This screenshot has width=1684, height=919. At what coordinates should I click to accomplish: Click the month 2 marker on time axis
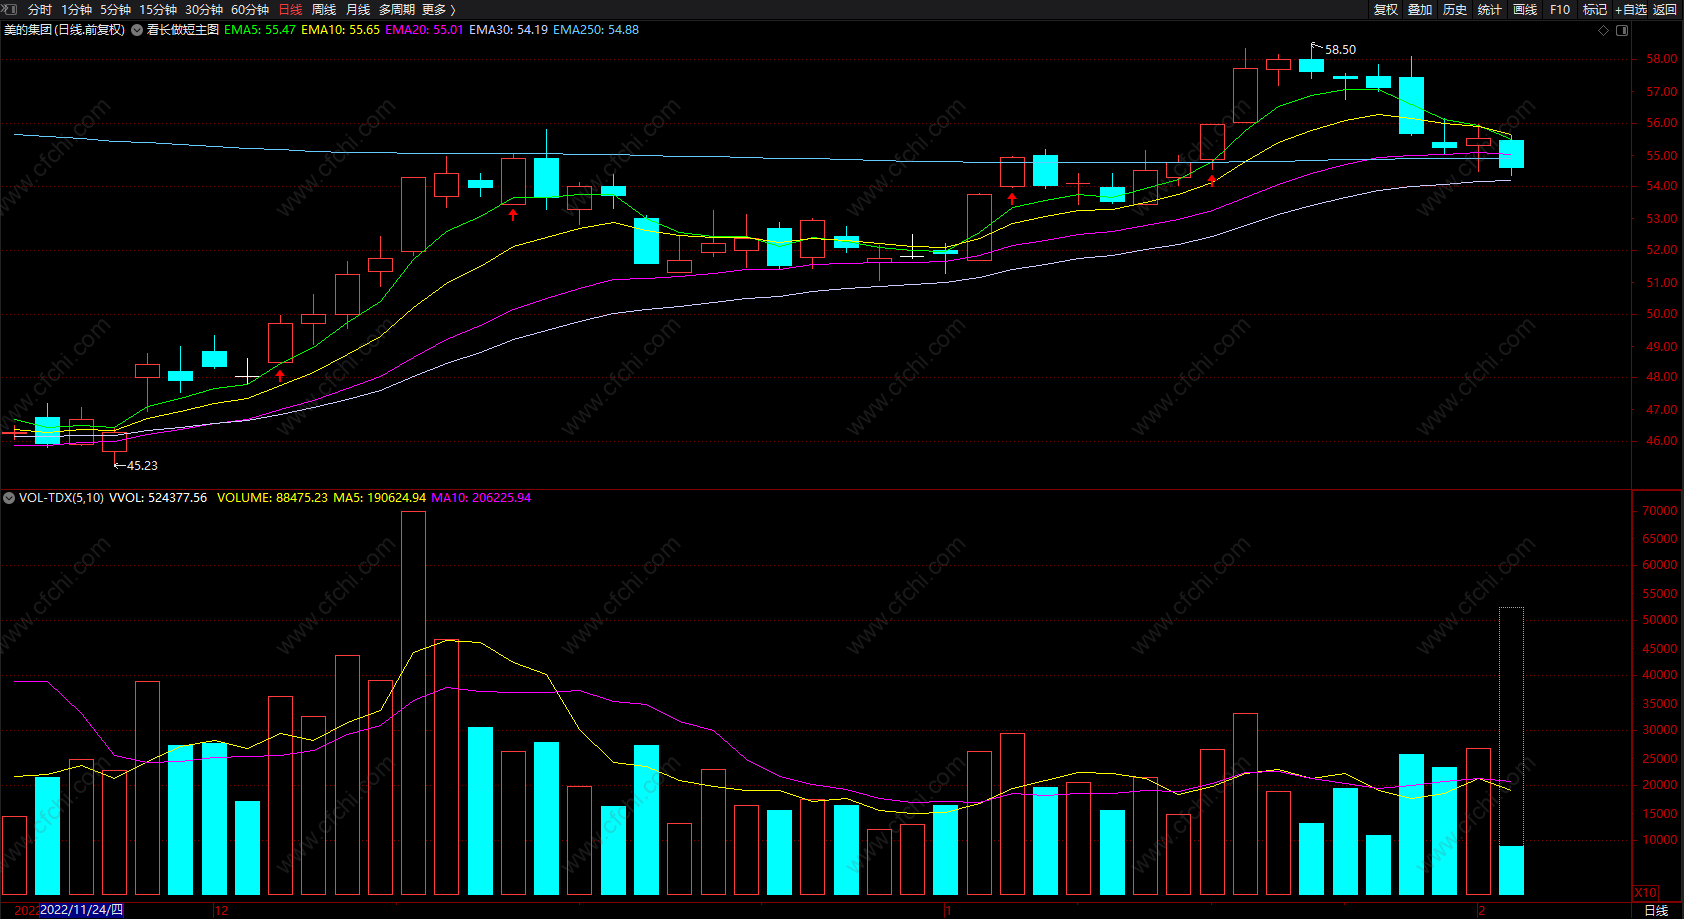(1482, 911)
